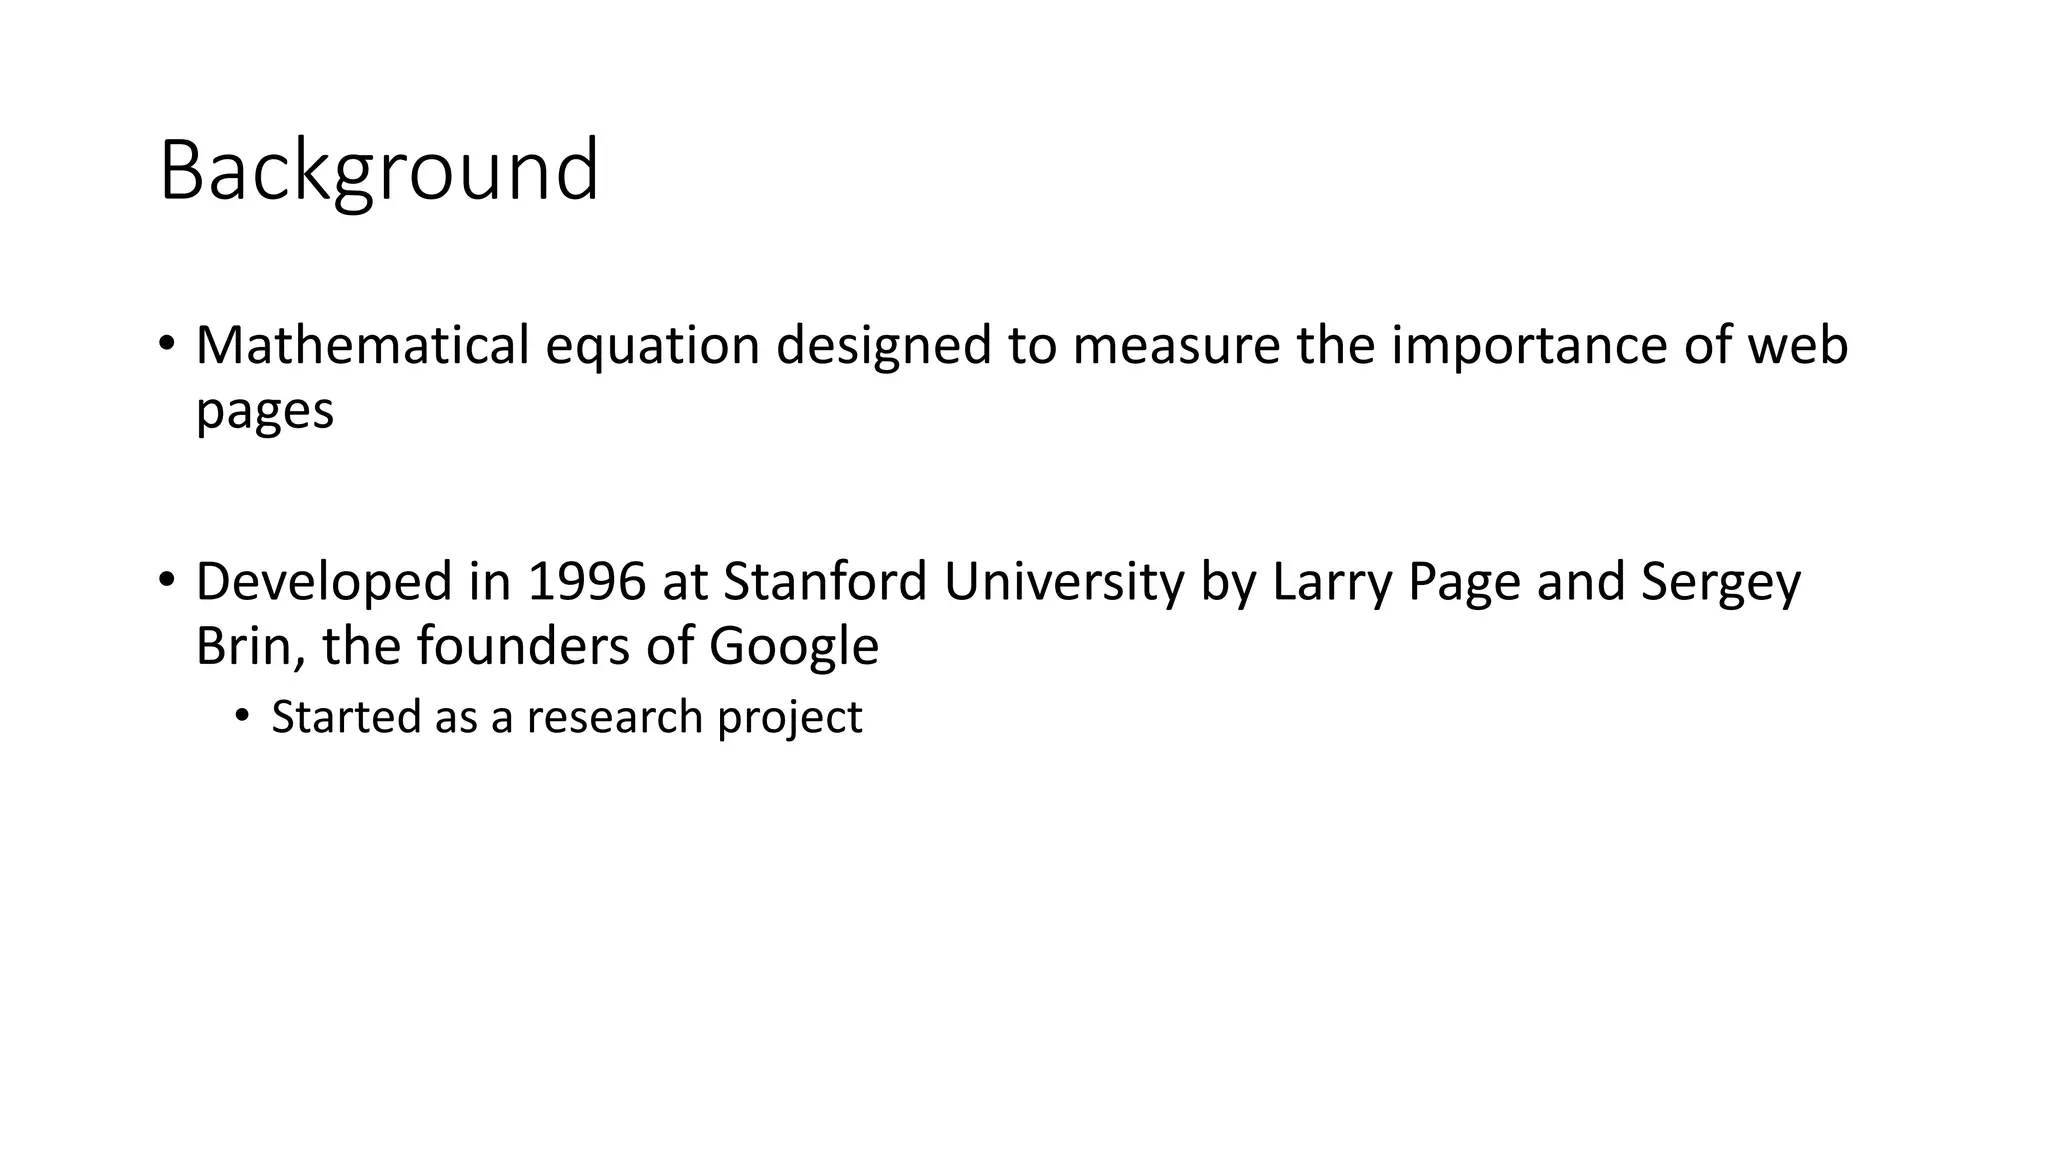
Task: Click the word Google
Action: tap(793, 647)
